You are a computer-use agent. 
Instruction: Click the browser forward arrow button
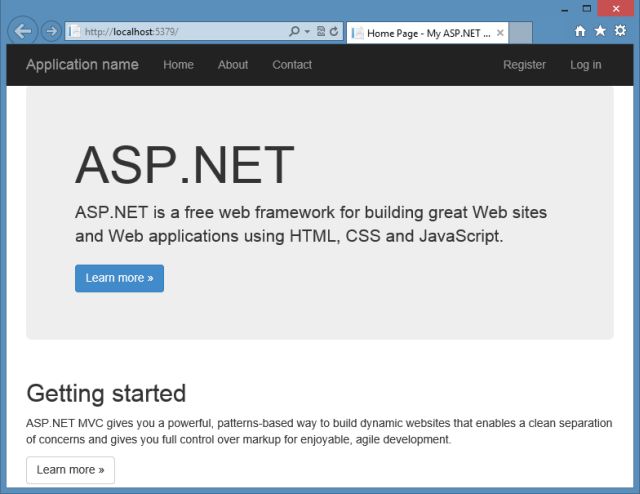coord(51,31)
